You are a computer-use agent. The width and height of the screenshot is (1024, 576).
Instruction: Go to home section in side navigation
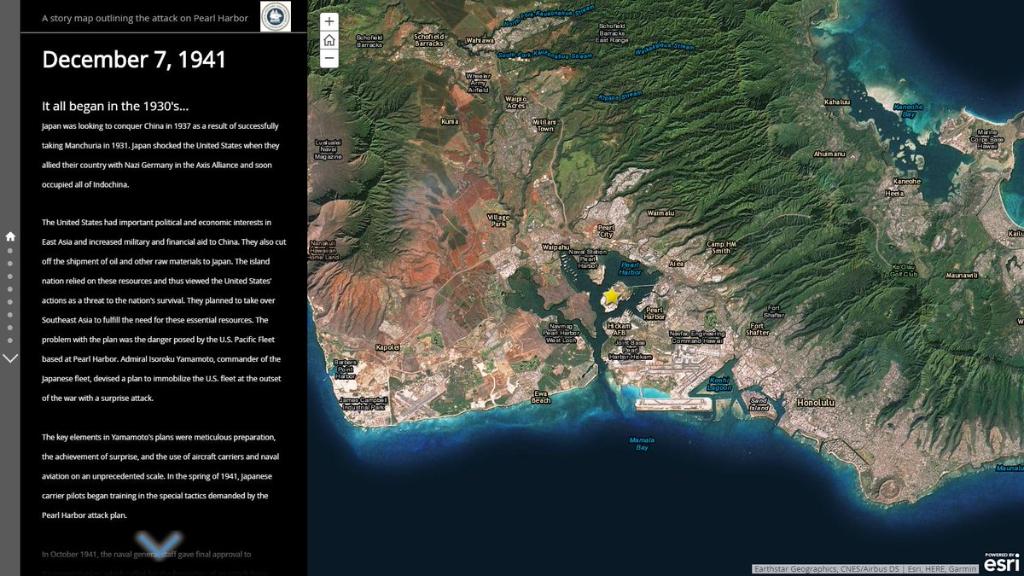[10, 236]
